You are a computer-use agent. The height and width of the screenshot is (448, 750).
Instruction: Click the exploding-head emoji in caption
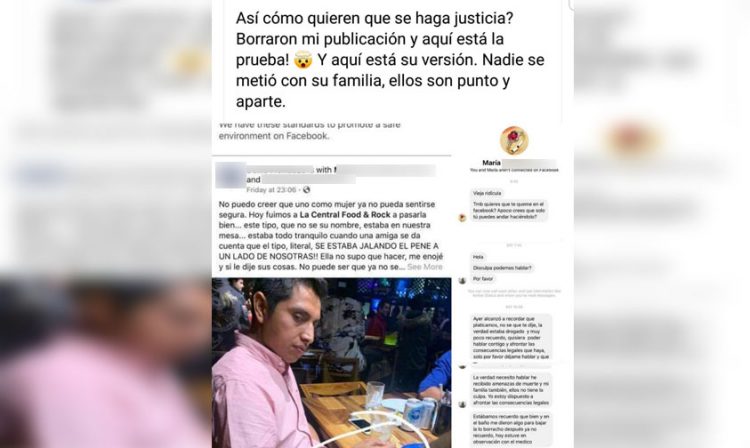(x=303, y=60)
